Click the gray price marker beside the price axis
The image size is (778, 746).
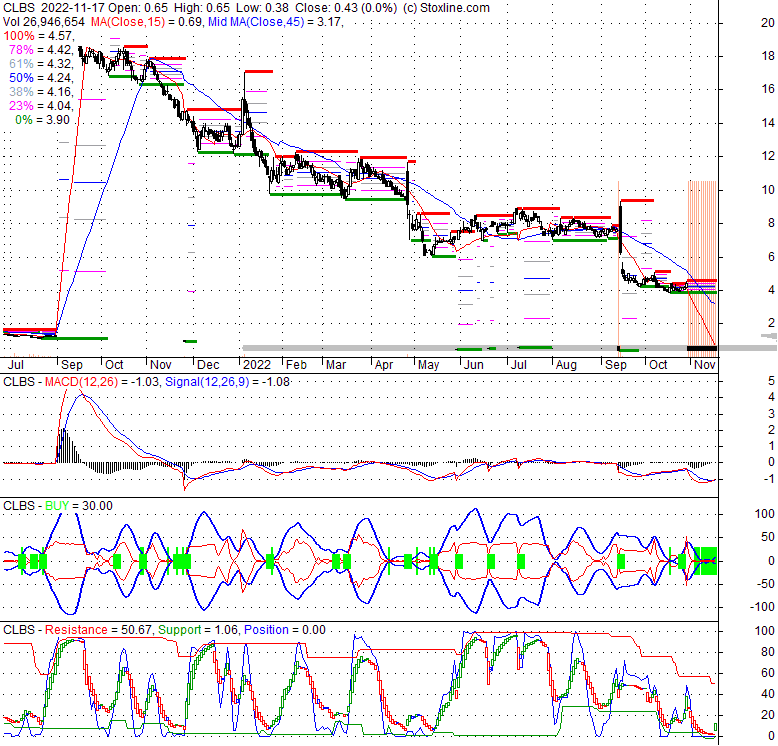tap(770, 337)
